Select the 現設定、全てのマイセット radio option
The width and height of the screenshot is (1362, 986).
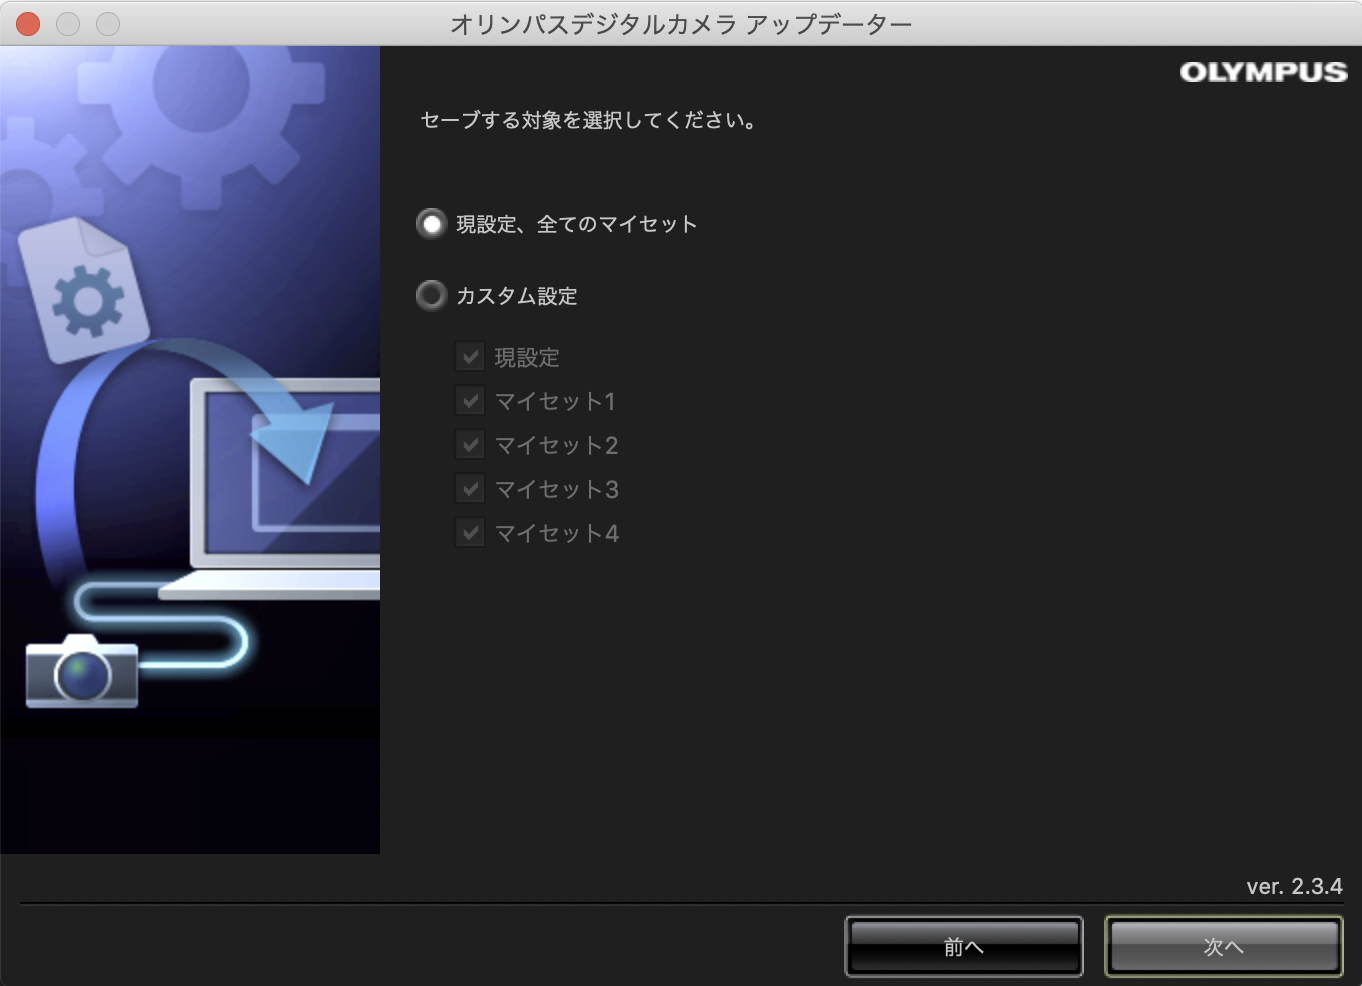[431, 224]
